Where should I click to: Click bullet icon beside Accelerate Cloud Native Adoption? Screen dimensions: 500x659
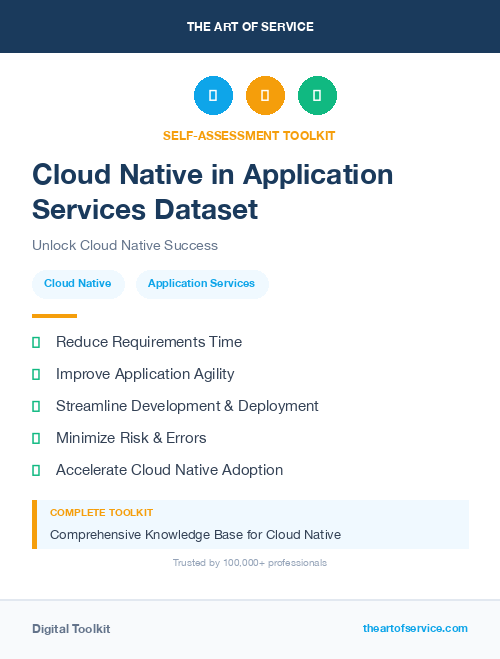(36, 470)
